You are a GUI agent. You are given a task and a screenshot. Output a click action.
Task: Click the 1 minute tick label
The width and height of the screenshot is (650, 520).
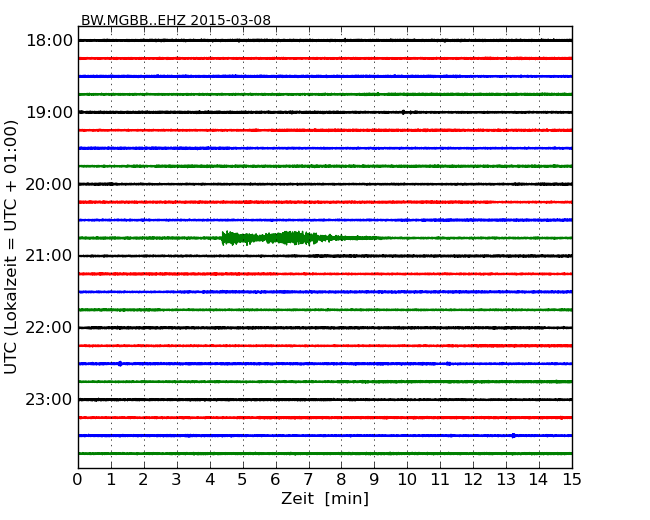[x=111, y=480]
